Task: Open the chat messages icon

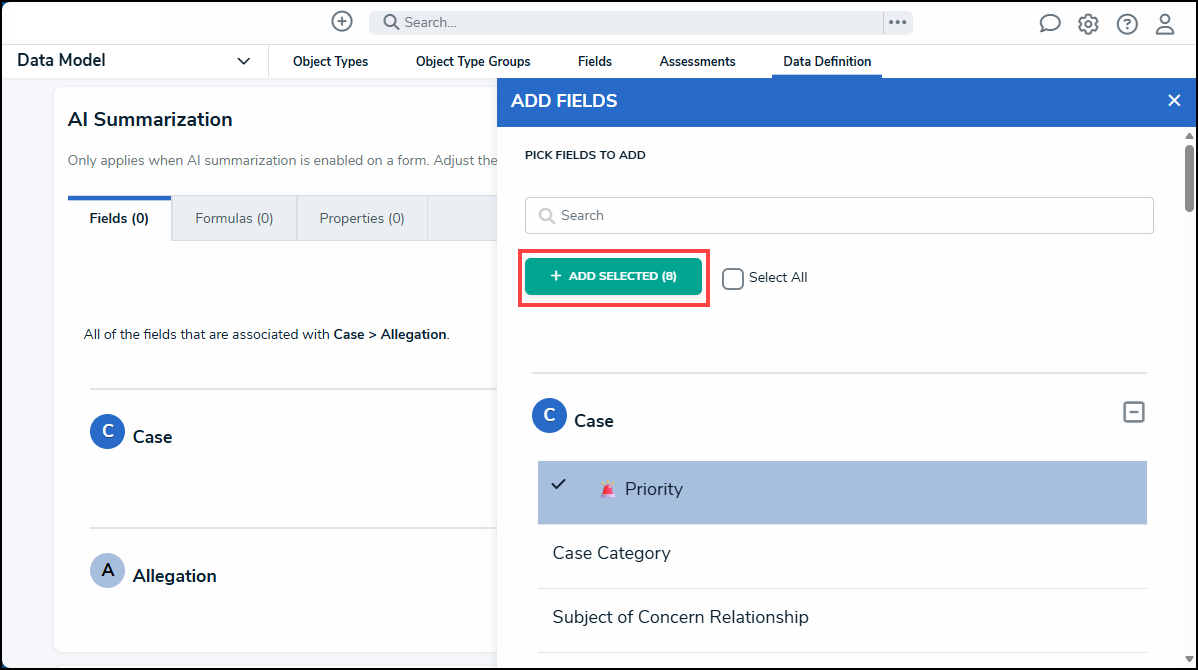Action: 1050,24
